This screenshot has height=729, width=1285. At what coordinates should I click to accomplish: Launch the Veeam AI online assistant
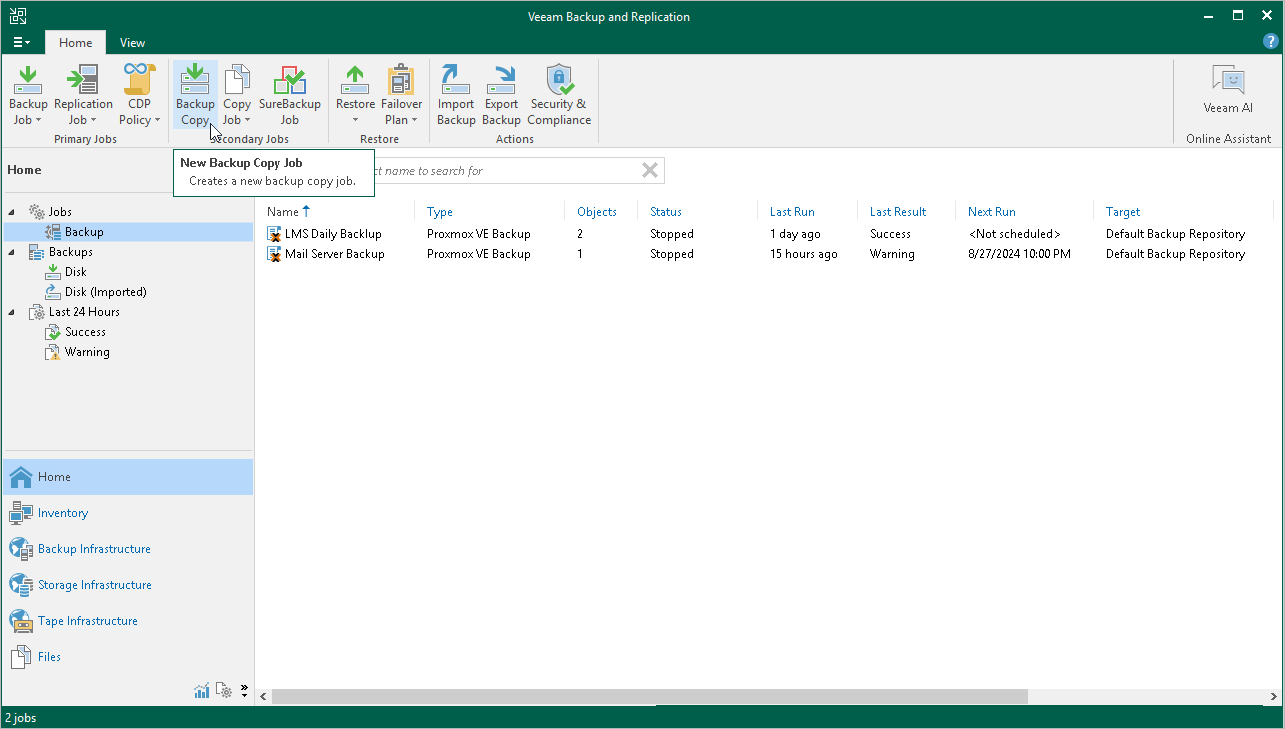coord(1228,90)
